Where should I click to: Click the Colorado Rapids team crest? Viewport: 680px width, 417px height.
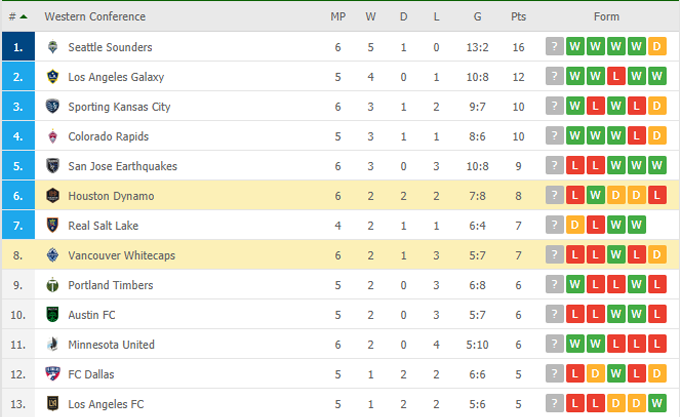(53, 137)
